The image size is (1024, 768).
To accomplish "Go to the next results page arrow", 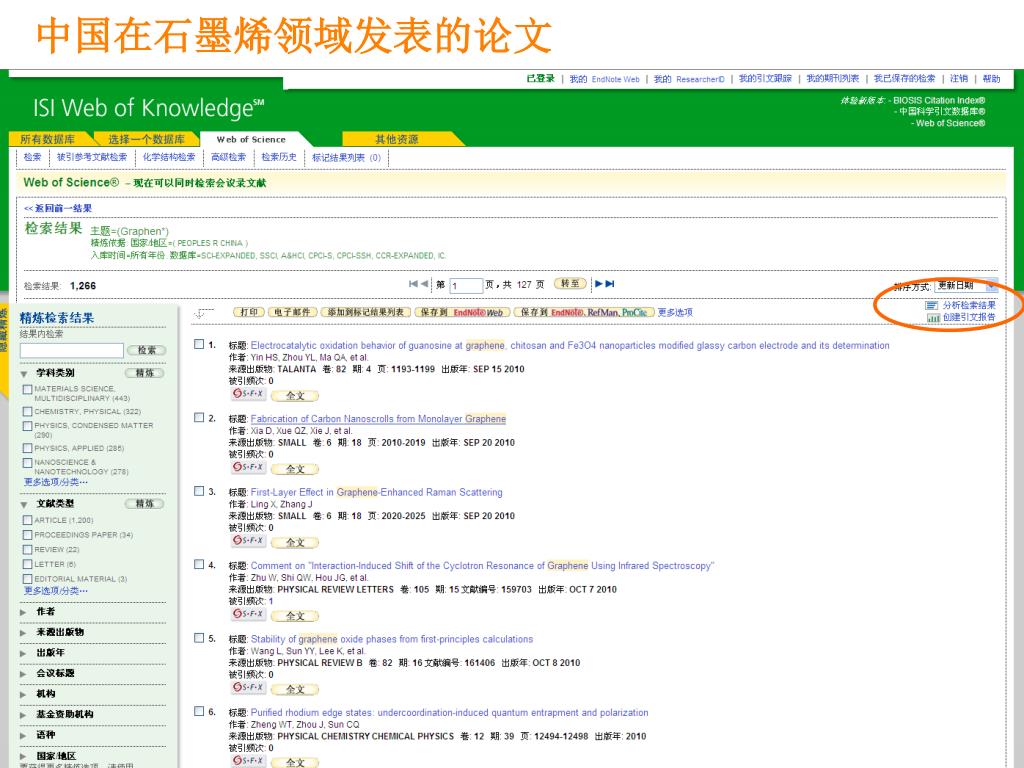I will [x=598, y=283].
